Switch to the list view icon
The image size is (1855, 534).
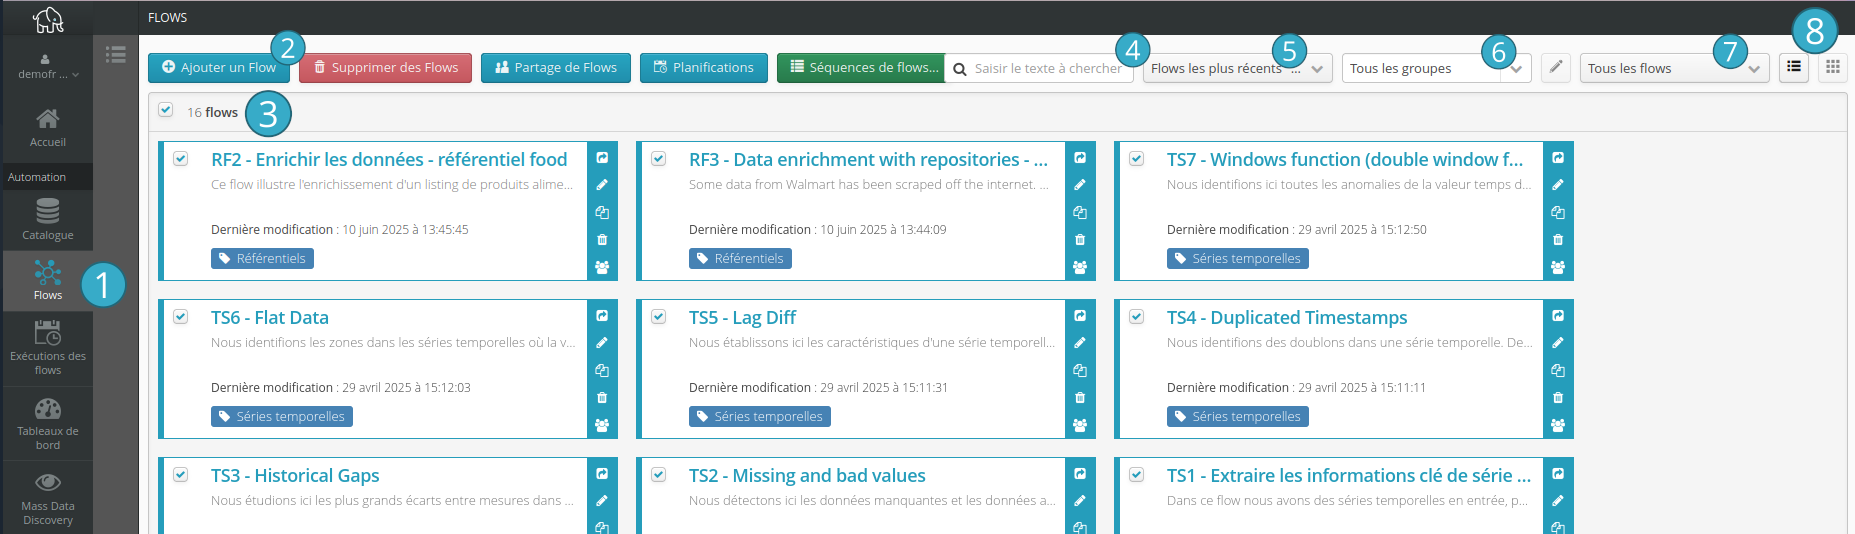tap(1794, 67)
